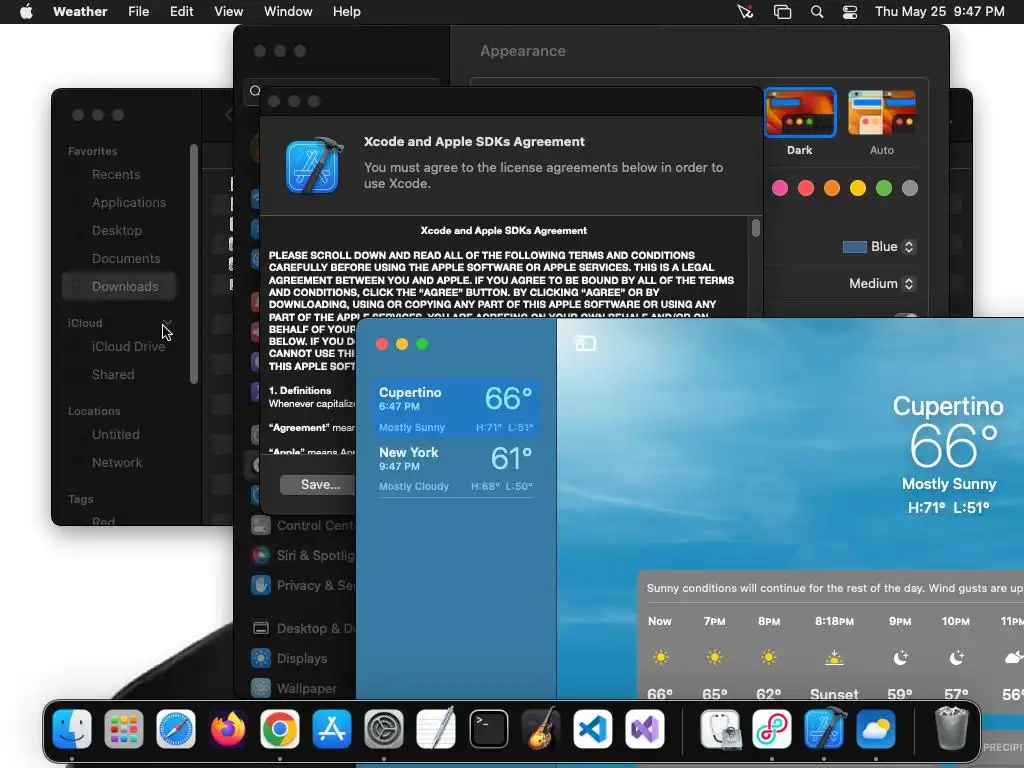Screen dimensions: 1024x768
Task: Click the pink and teal loop Dock icon
Action: click(x=772, y=729)
